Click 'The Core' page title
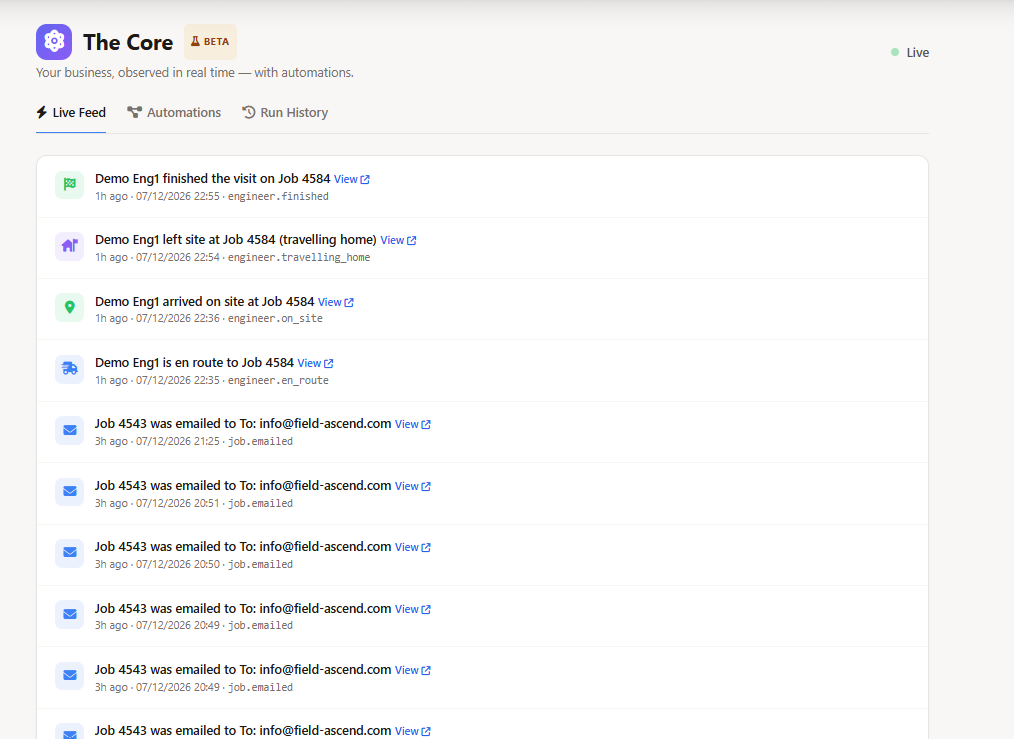This screenshot has height=739, width=1014. [128, 42]
